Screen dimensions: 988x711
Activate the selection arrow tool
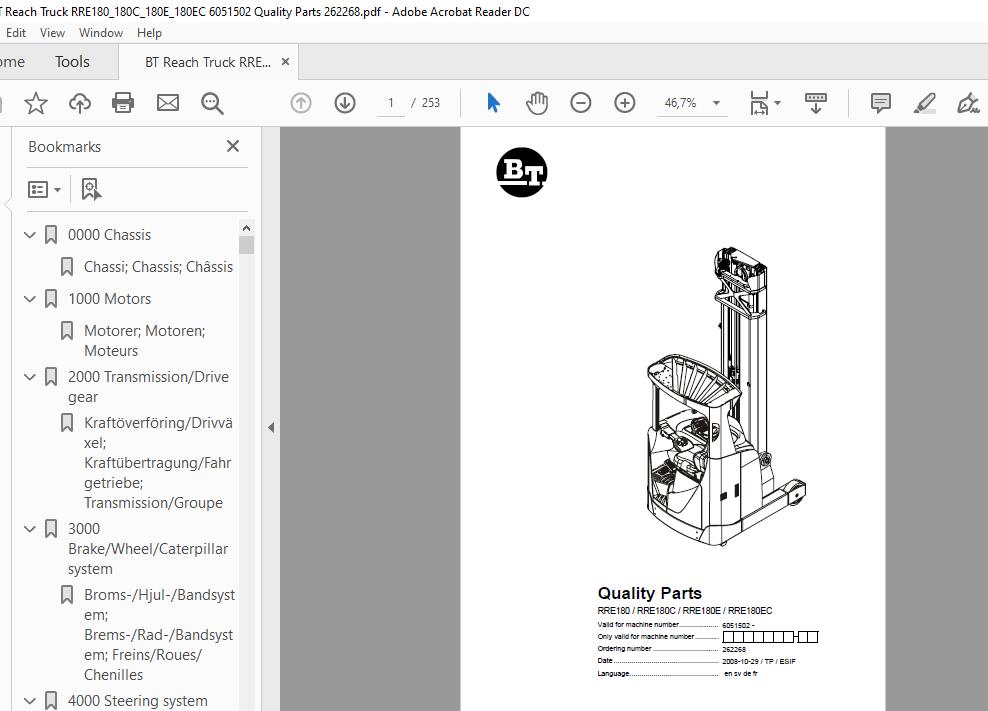click(493, 103)
